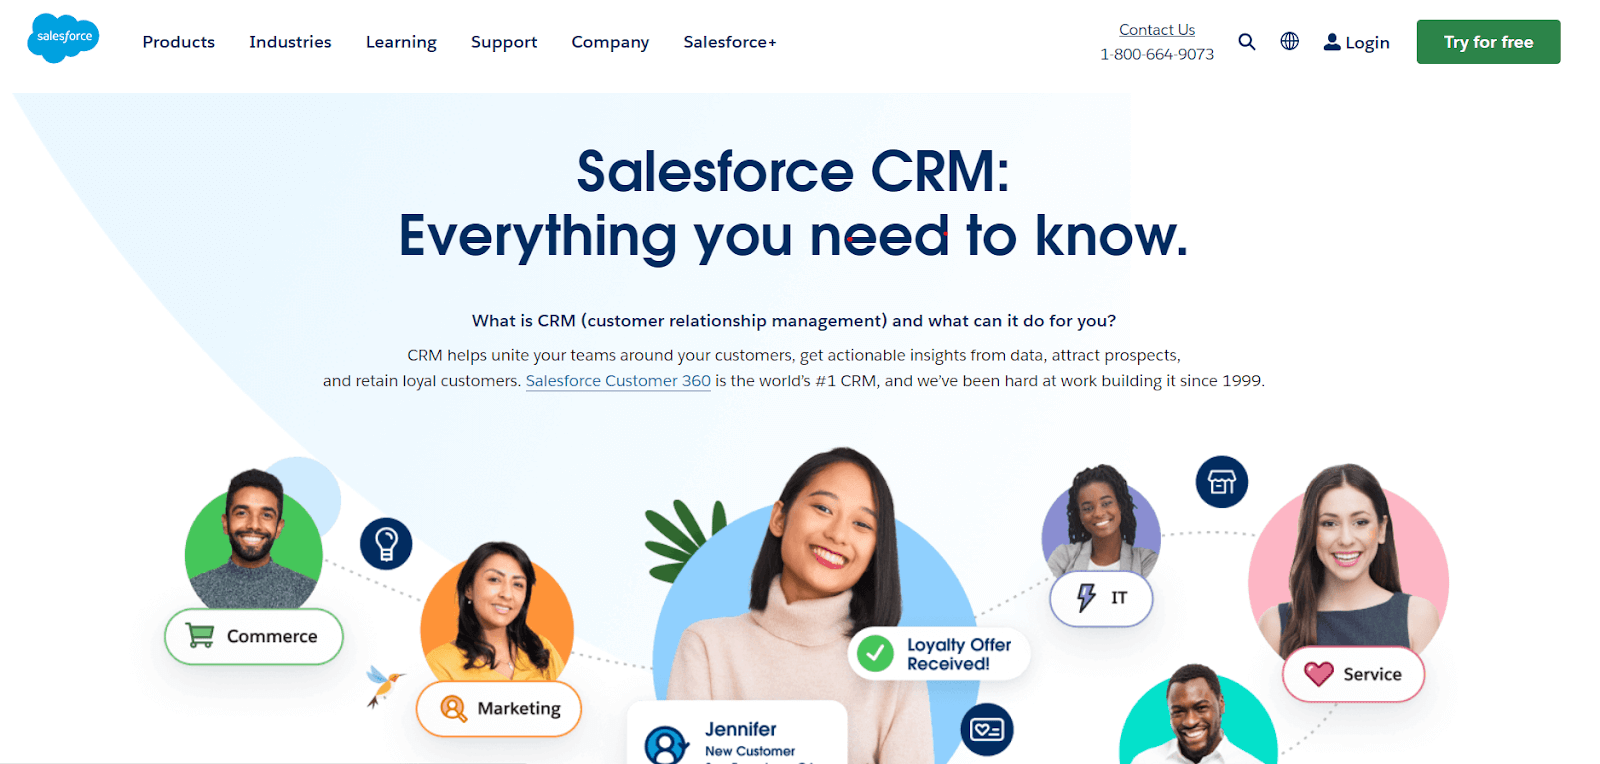Click the "CRM helps unite your teams" paragraph
This screenshot has width=1600, height=764.
click(794, 368)
